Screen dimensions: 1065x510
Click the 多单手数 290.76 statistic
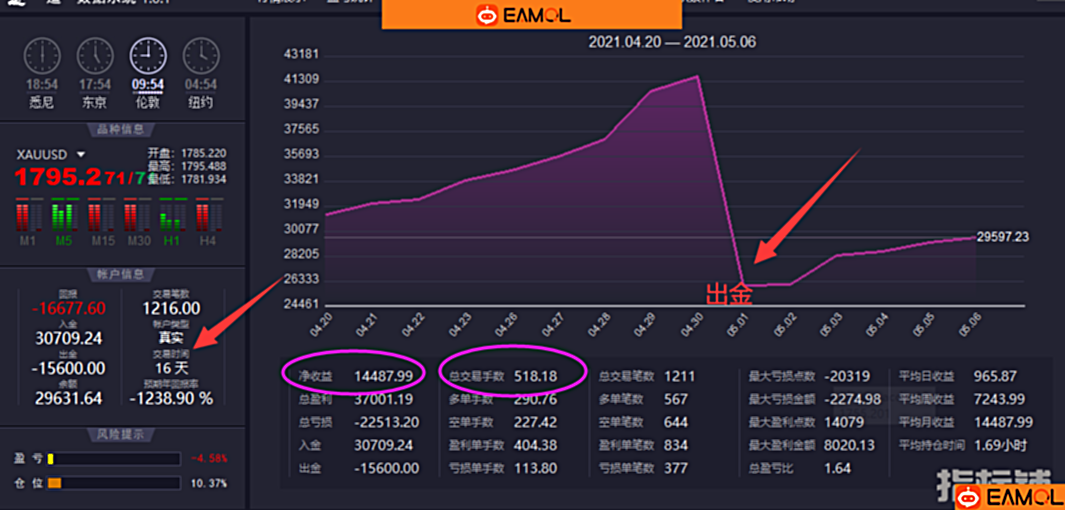click(503, 399)
